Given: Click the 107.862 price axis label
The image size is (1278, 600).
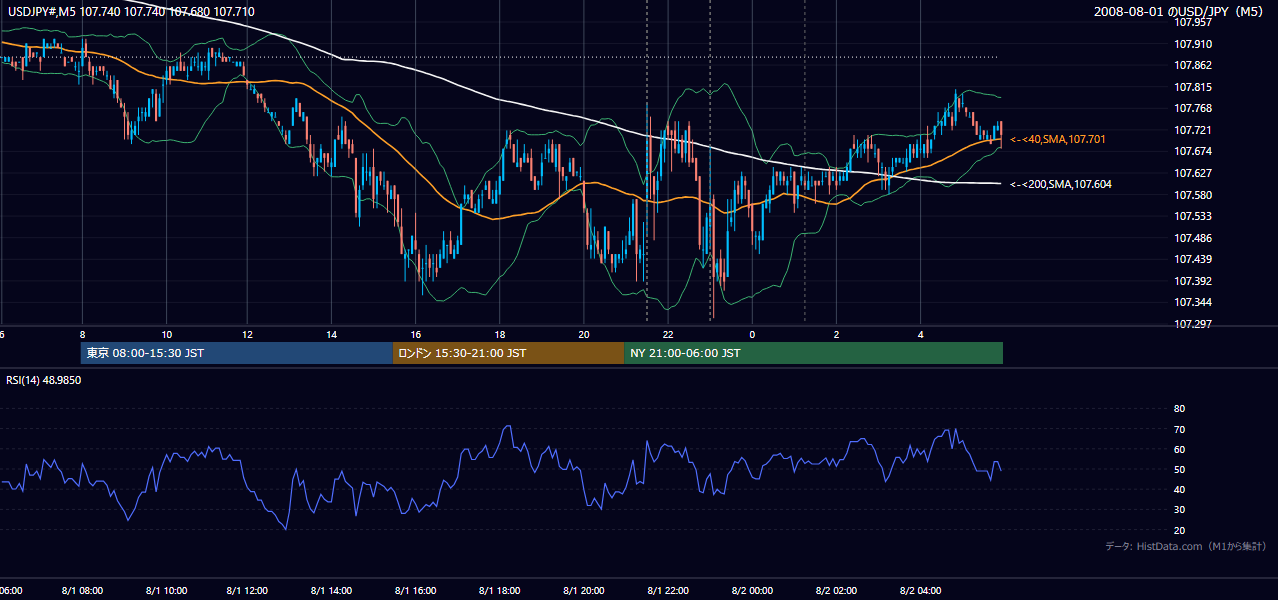Looking at the screenshot, I should tap(1193, 65).
